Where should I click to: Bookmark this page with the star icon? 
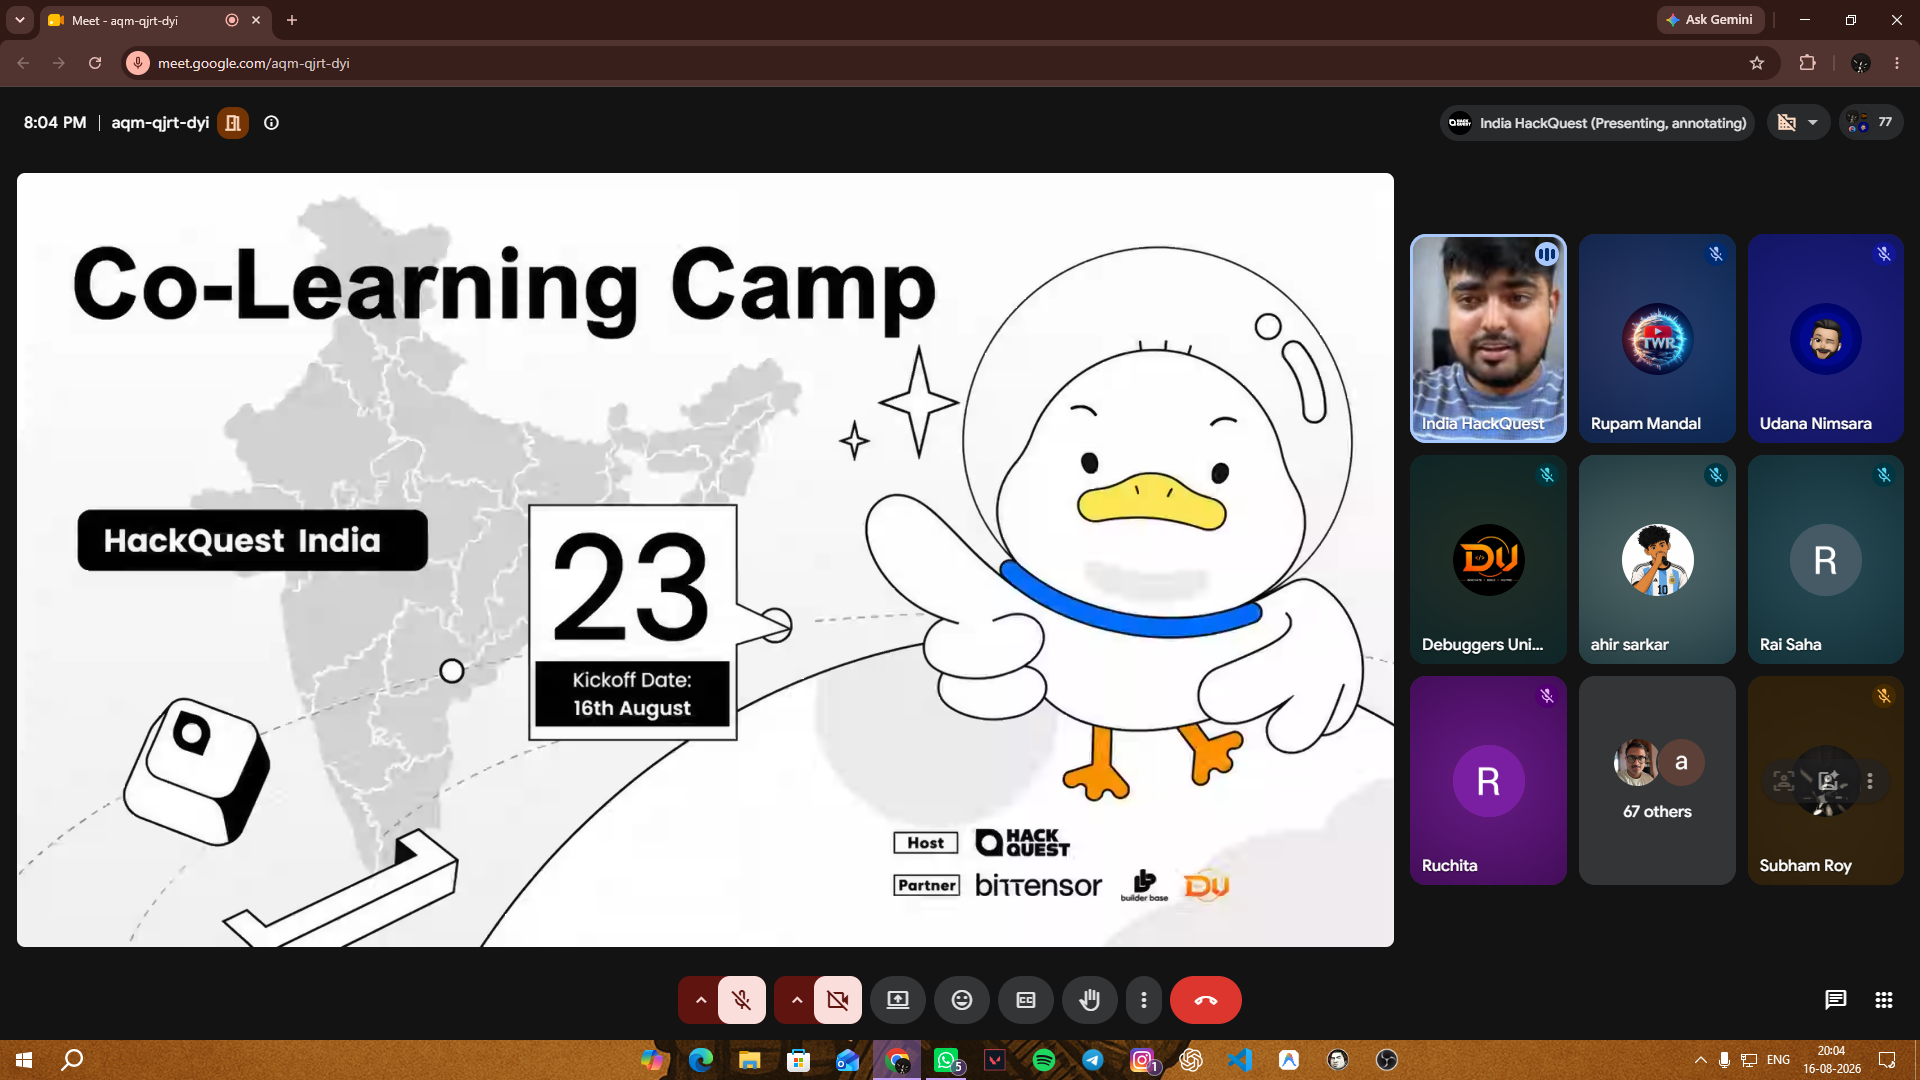(1757, 63)
